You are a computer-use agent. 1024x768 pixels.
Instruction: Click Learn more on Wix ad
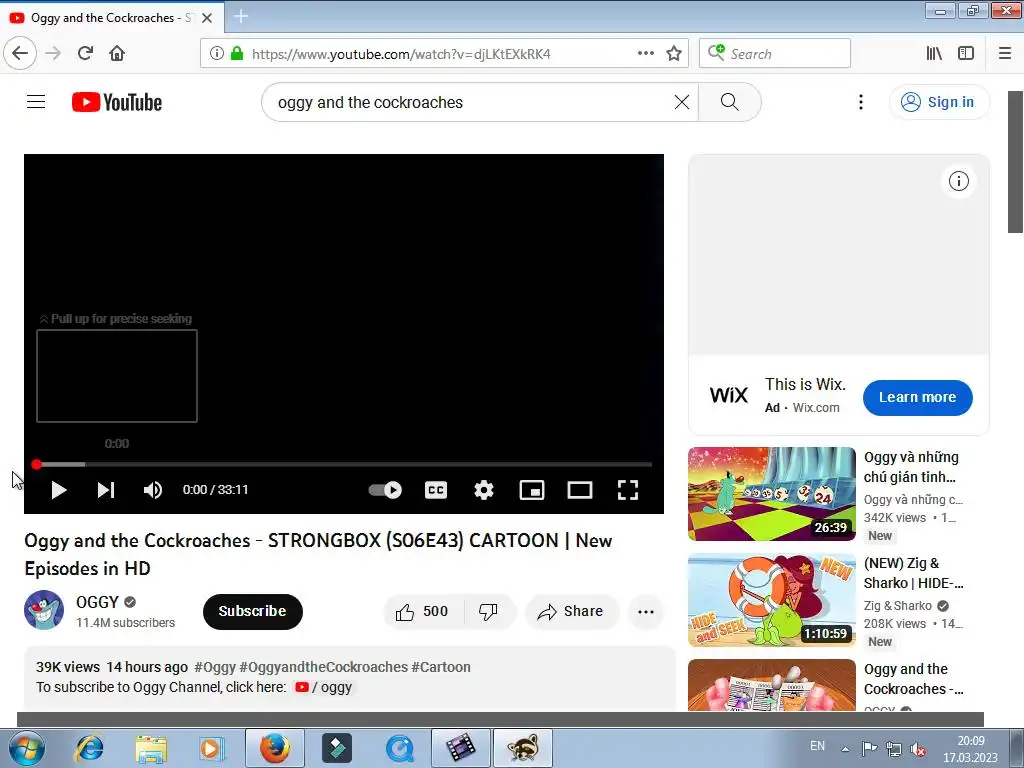(917, 397)
